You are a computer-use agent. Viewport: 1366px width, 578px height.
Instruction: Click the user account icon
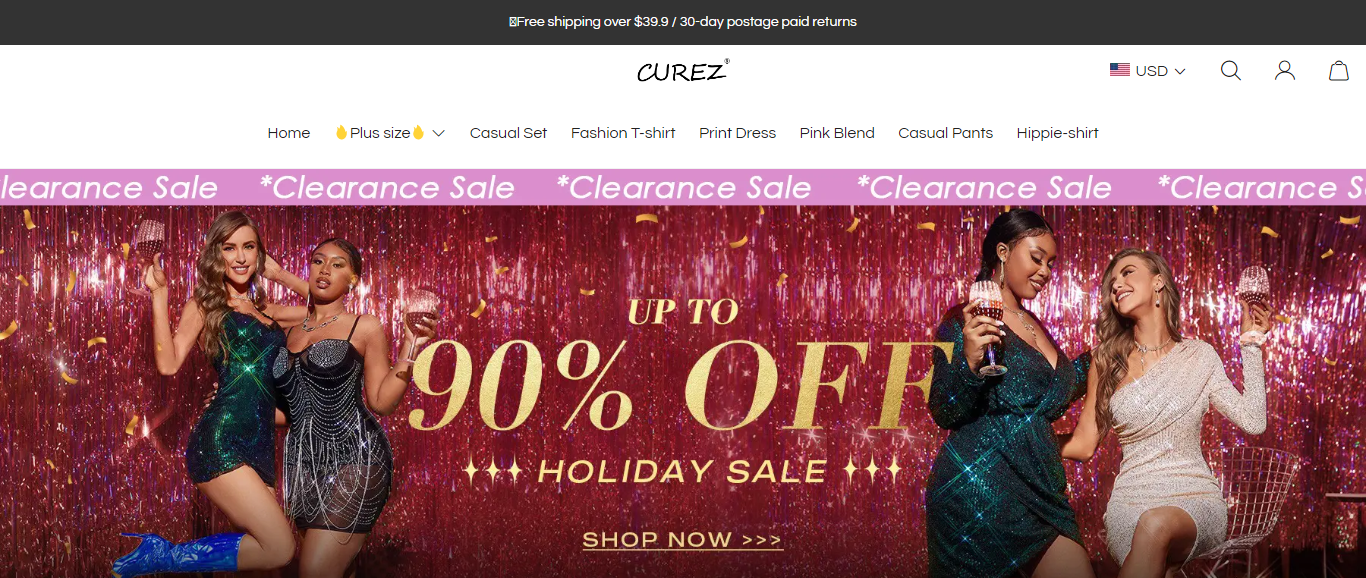pos(1285,71)
